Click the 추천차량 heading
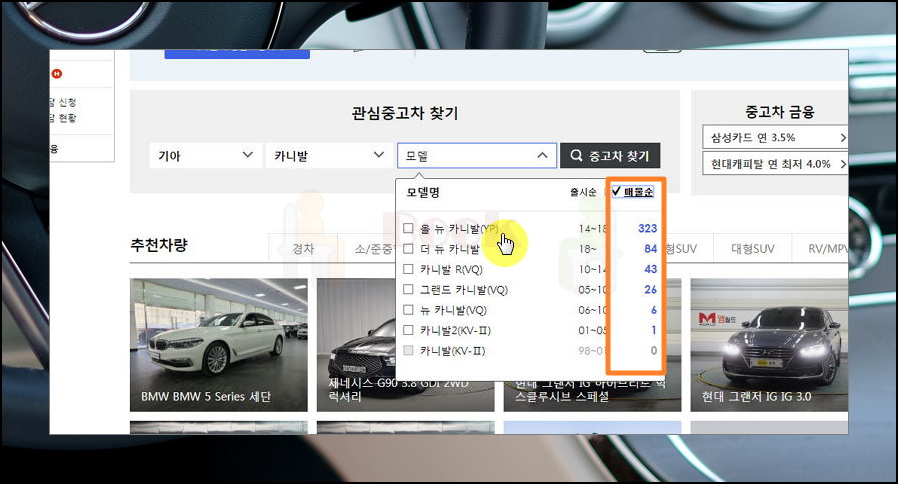 click(x=159, y=245)
